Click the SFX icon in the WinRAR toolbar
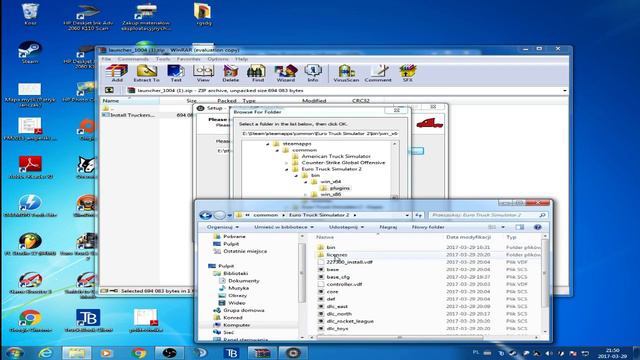Viewport: 640px width, 360px height. pos(407,73)
